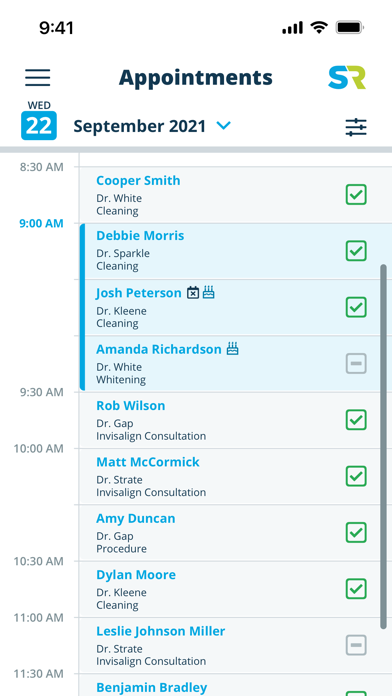Tap the WED 22 date badge
The image size is (392, 696).
click(39, 120)
